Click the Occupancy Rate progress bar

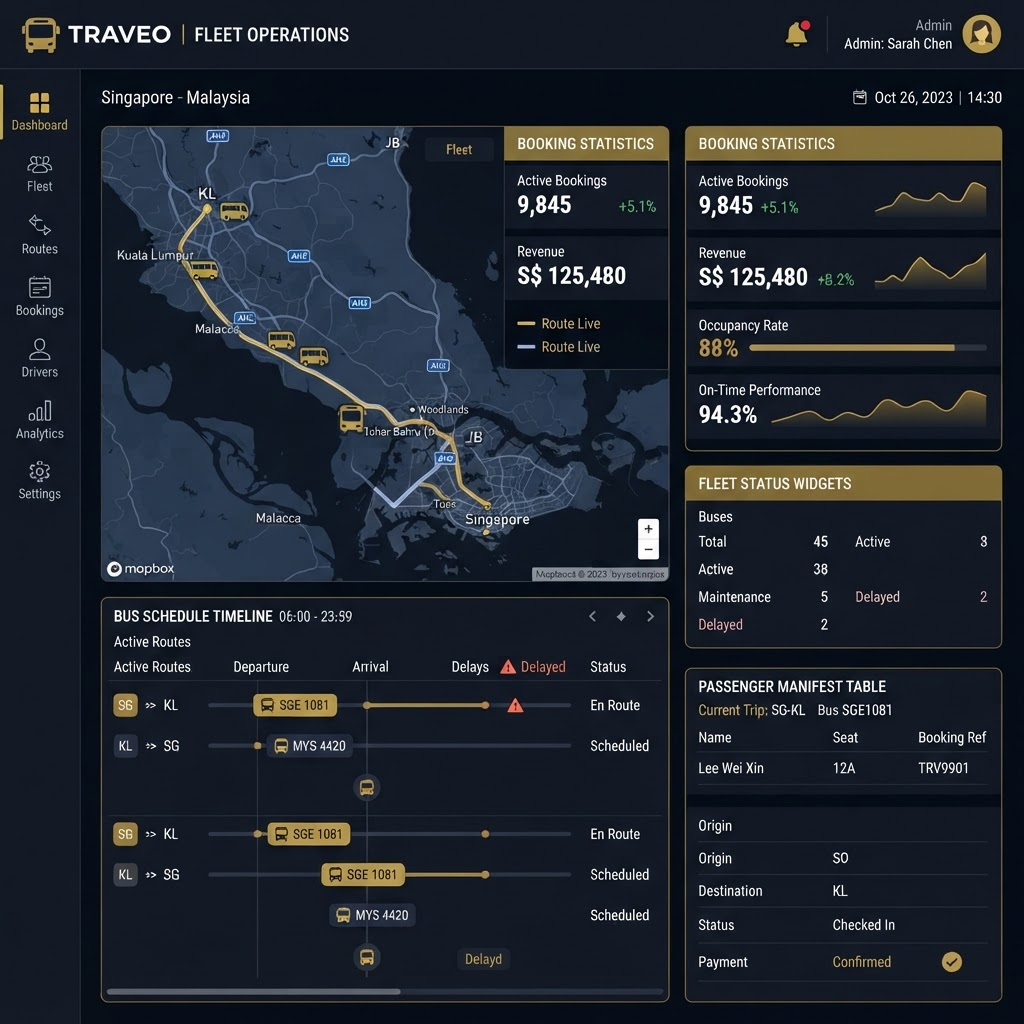[867, 348]
